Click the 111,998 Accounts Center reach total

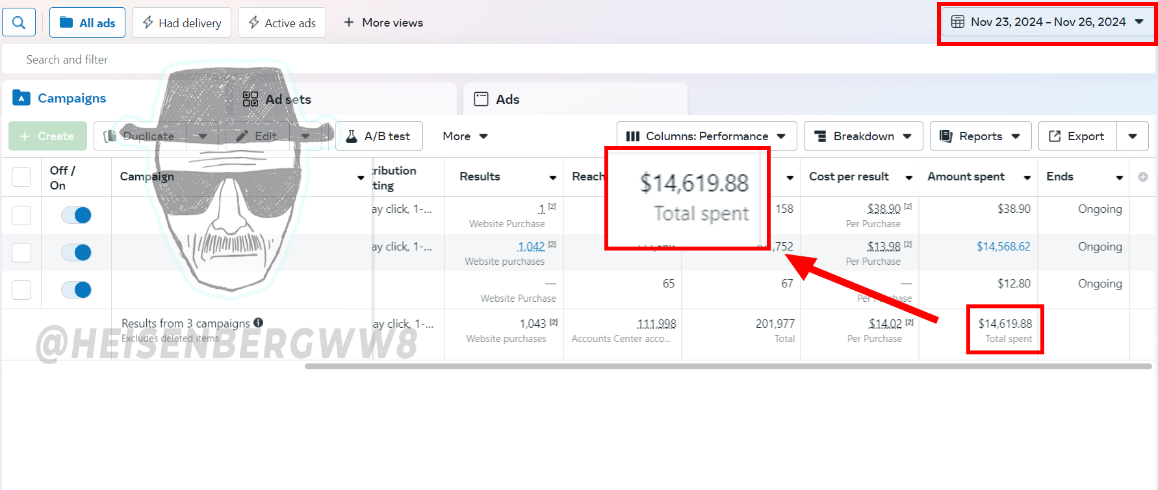[x=656, y=323]
